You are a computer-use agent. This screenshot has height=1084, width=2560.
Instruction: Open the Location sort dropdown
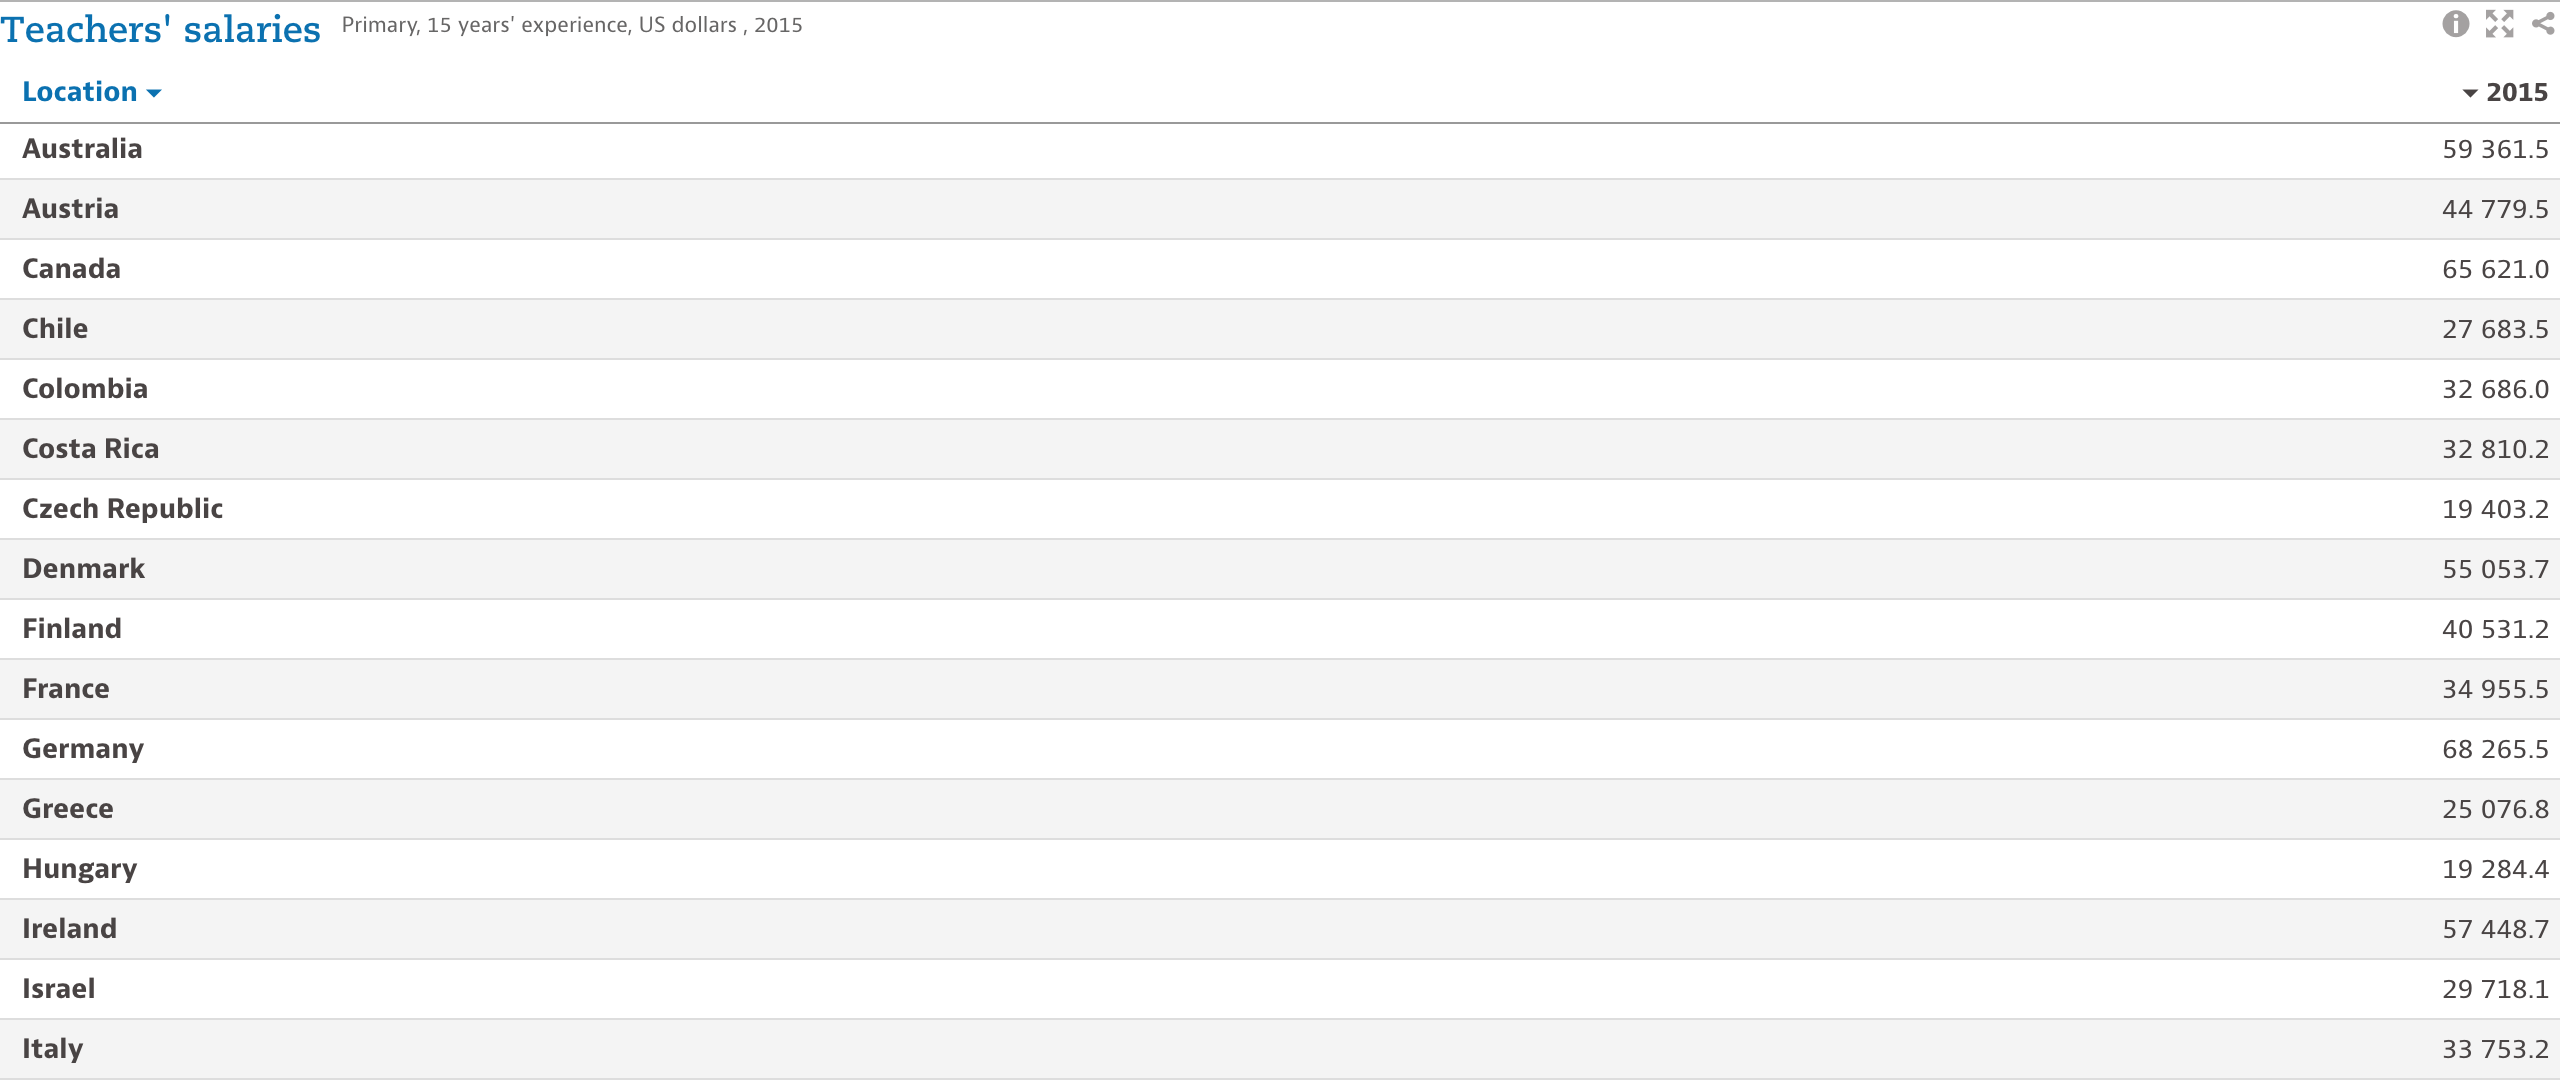(91, 92)
